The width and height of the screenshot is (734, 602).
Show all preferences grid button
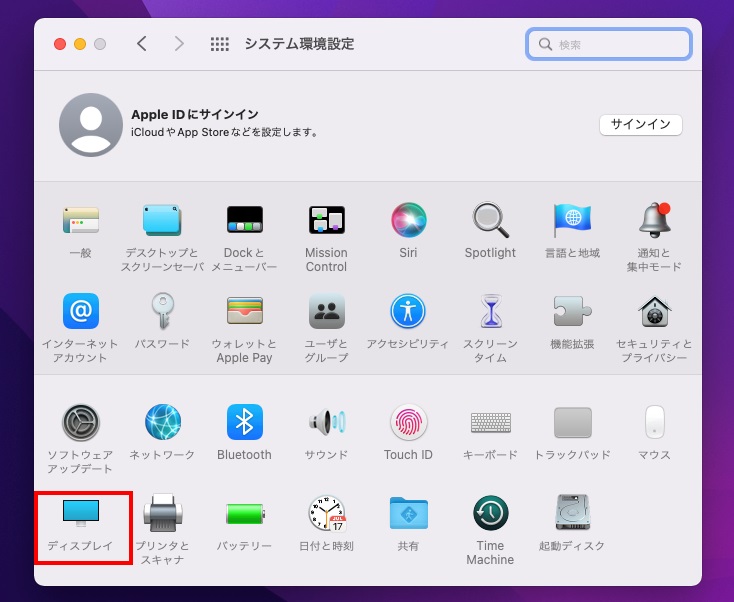(x=220, y=44)
